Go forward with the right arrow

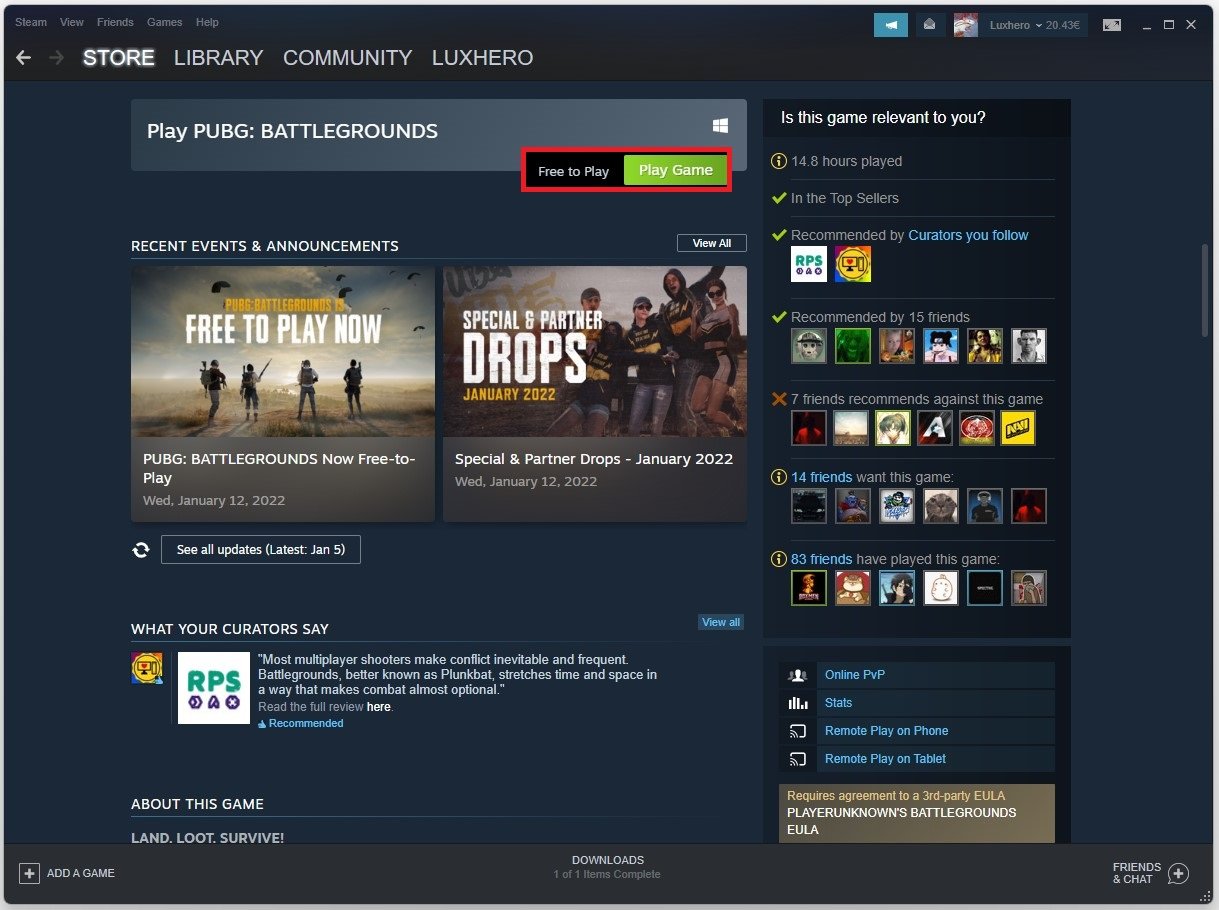click(56, 58)
